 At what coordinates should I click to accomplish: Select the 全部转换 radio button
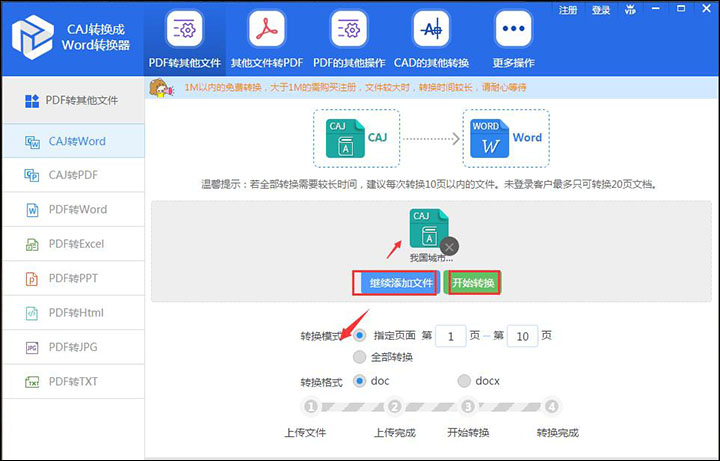[x=360, y=357]
